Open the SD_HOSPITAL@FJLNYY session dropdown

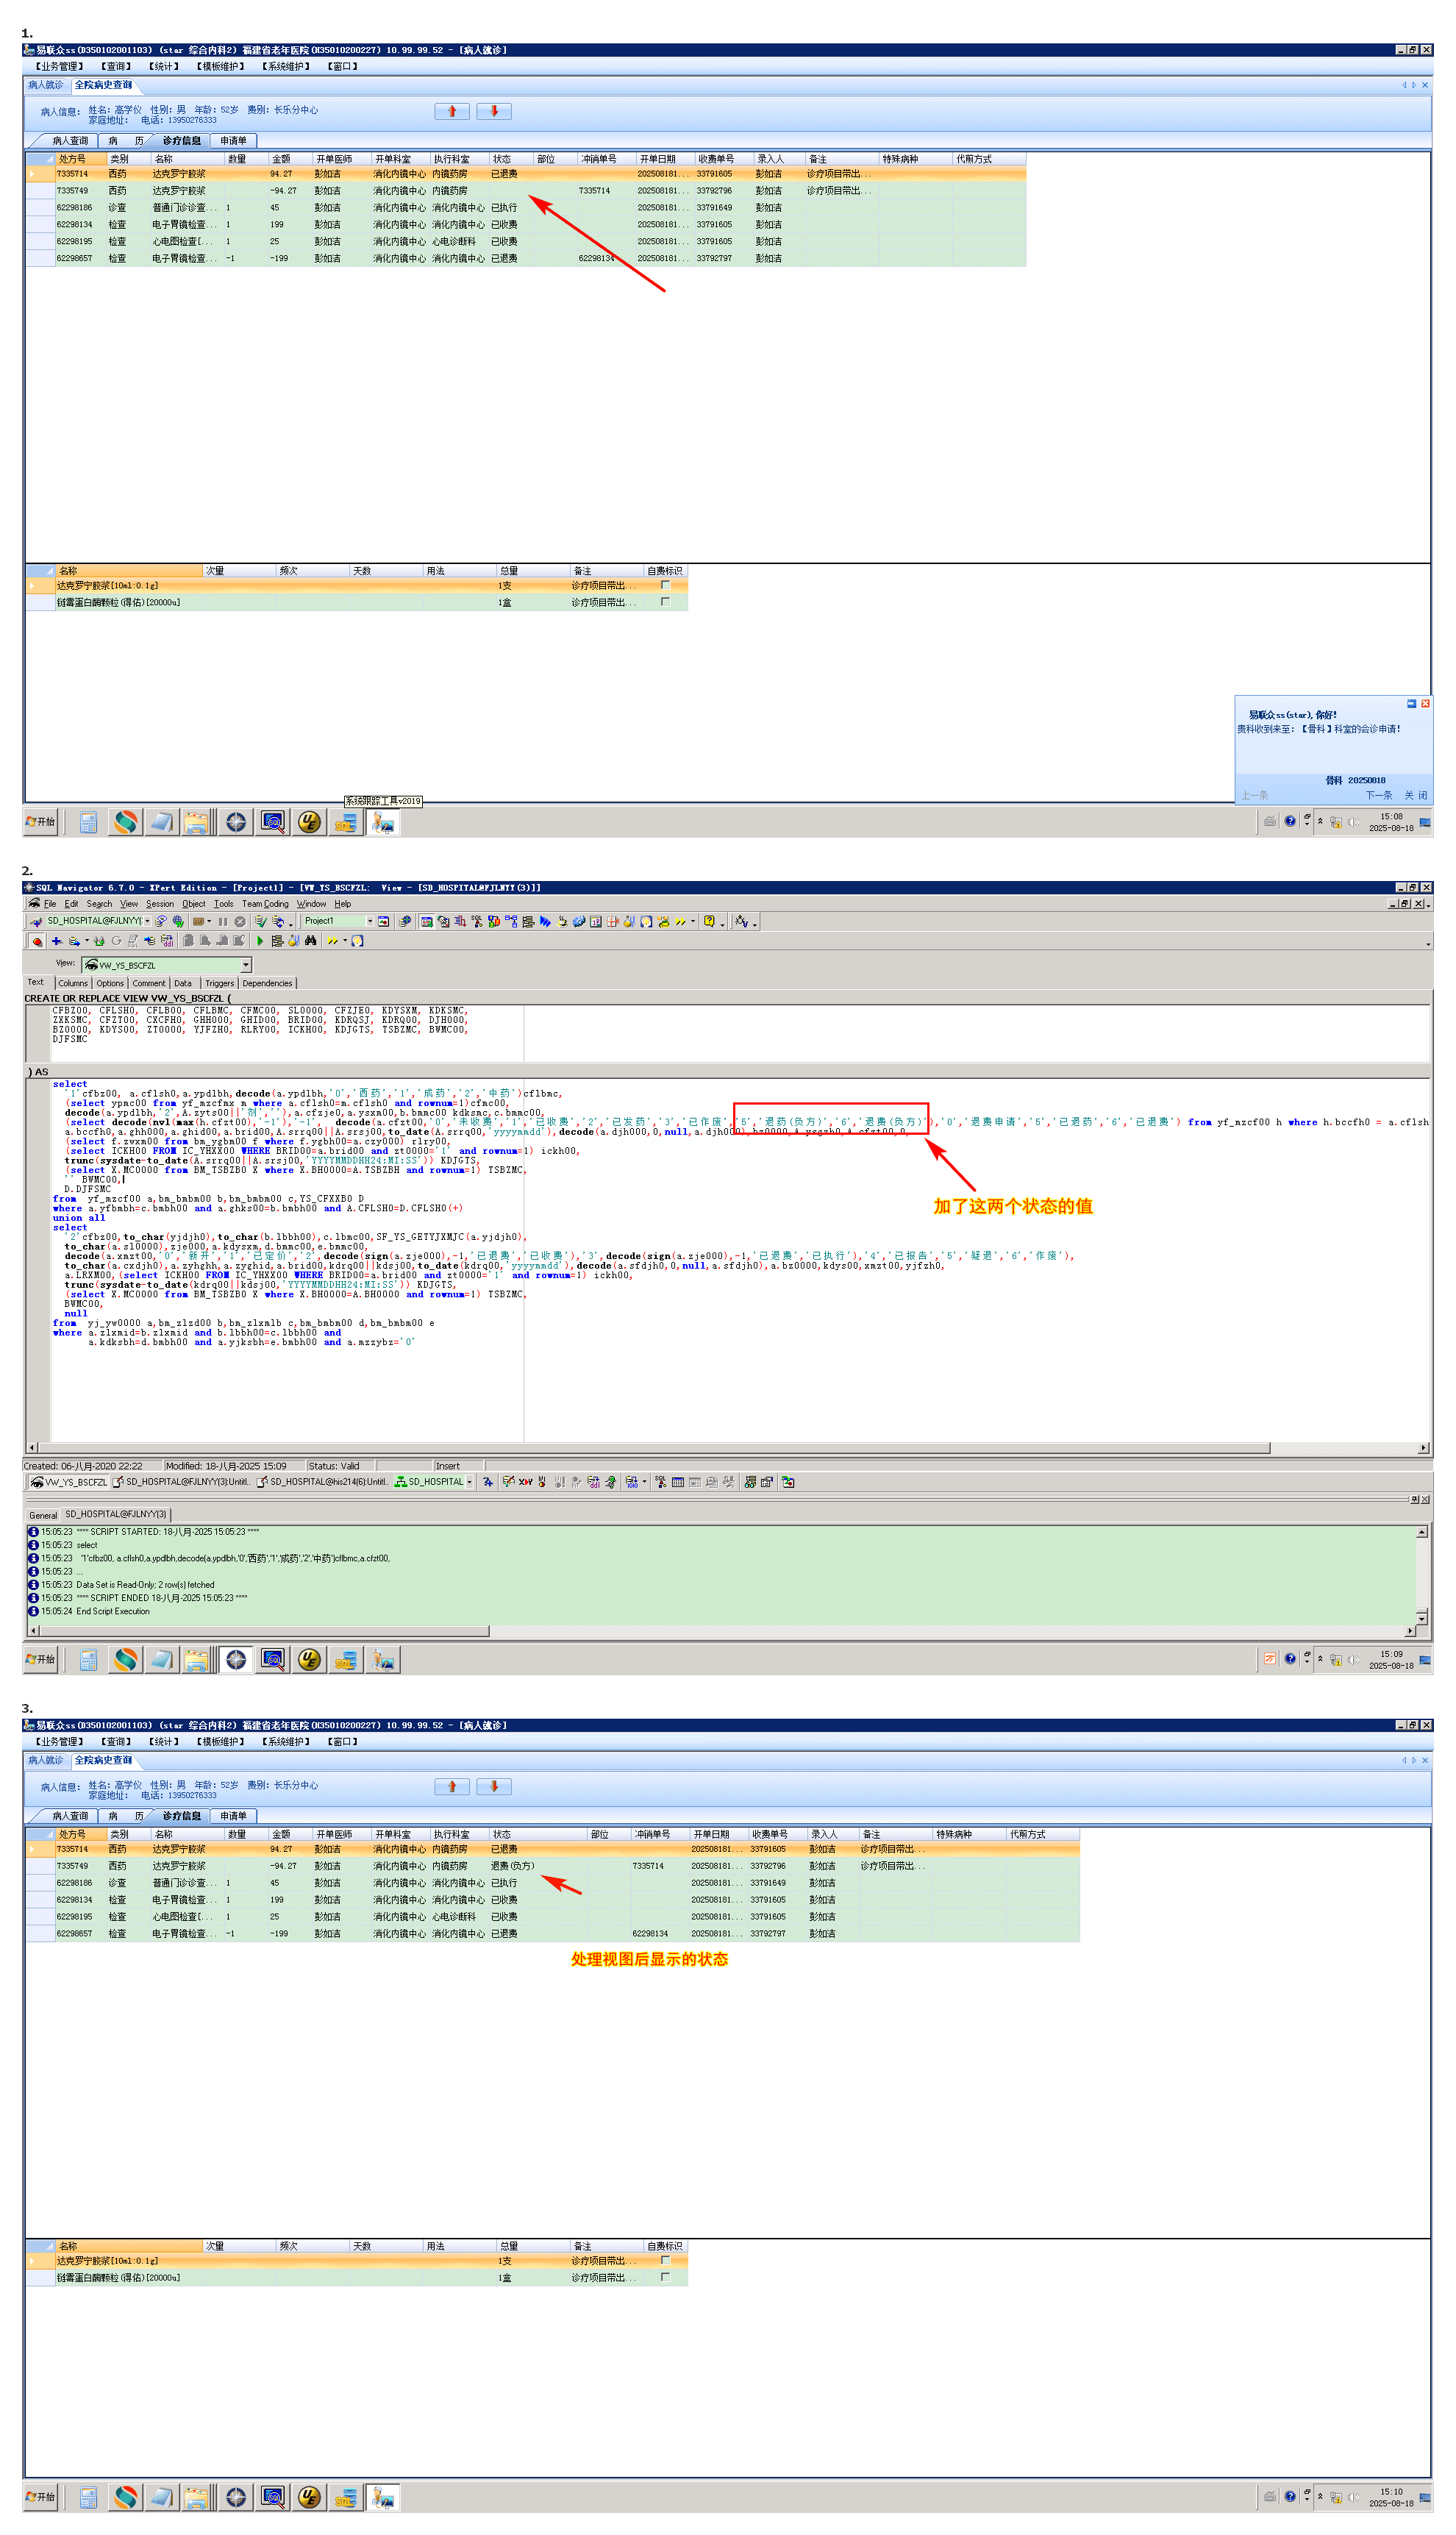click(147, 922)
